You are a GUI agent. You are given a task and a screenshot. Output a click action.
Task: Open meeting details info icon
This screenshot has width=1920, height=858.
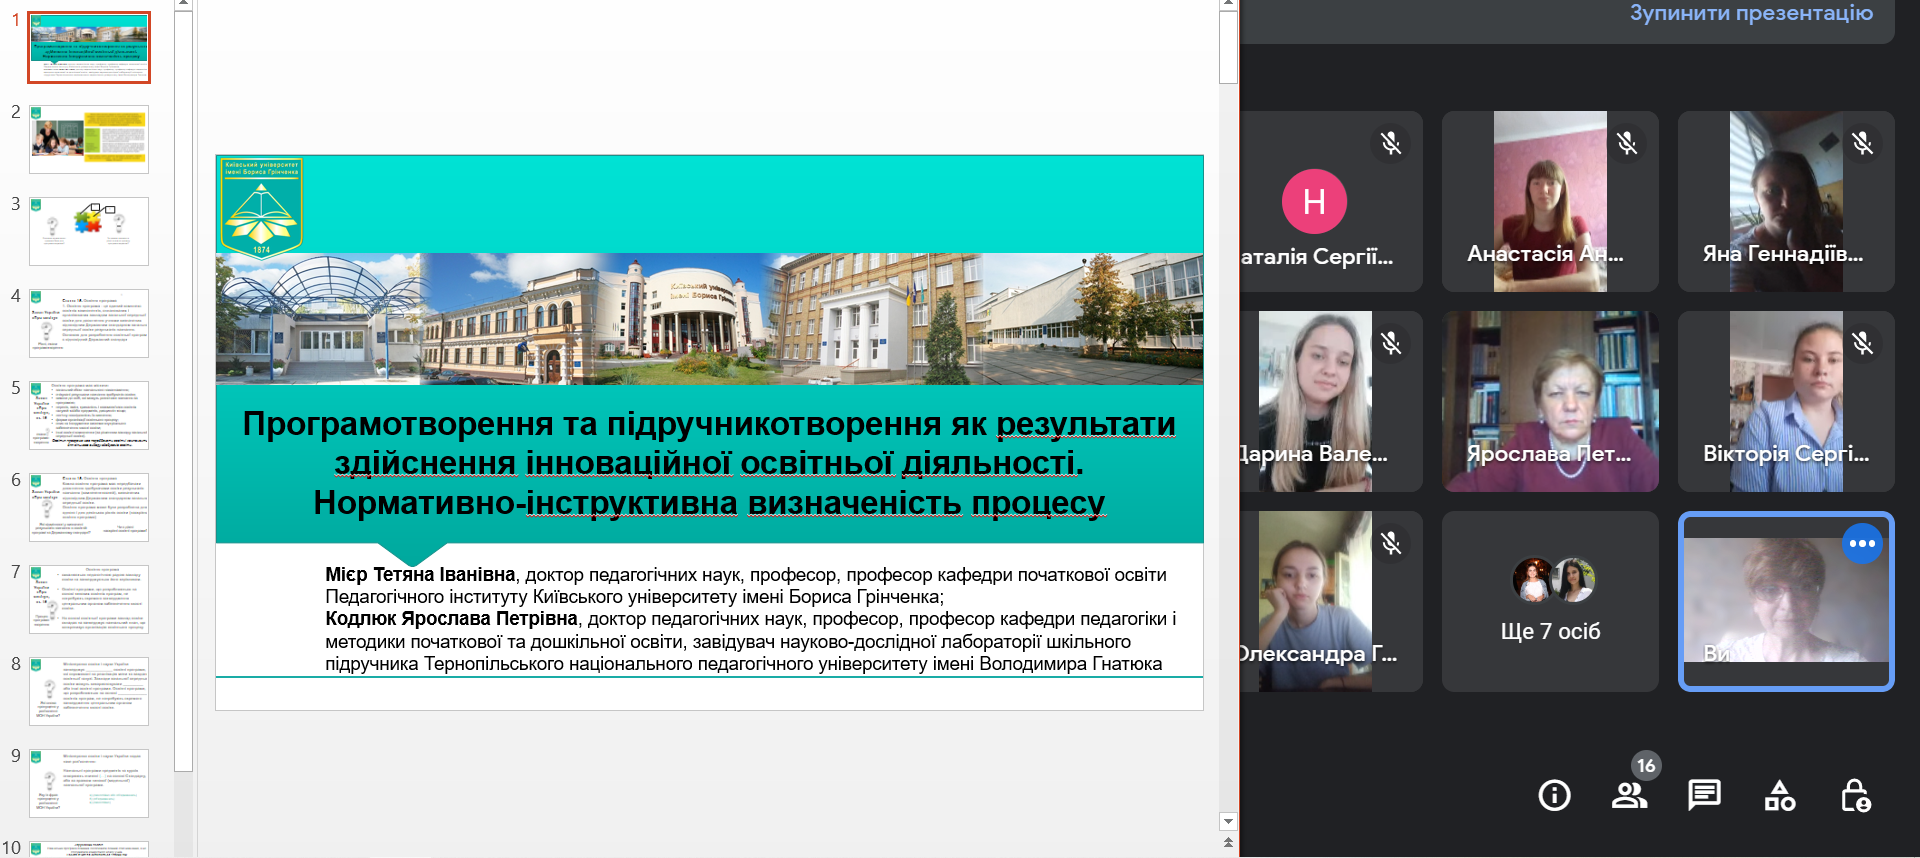click(x=1554, y=796)
